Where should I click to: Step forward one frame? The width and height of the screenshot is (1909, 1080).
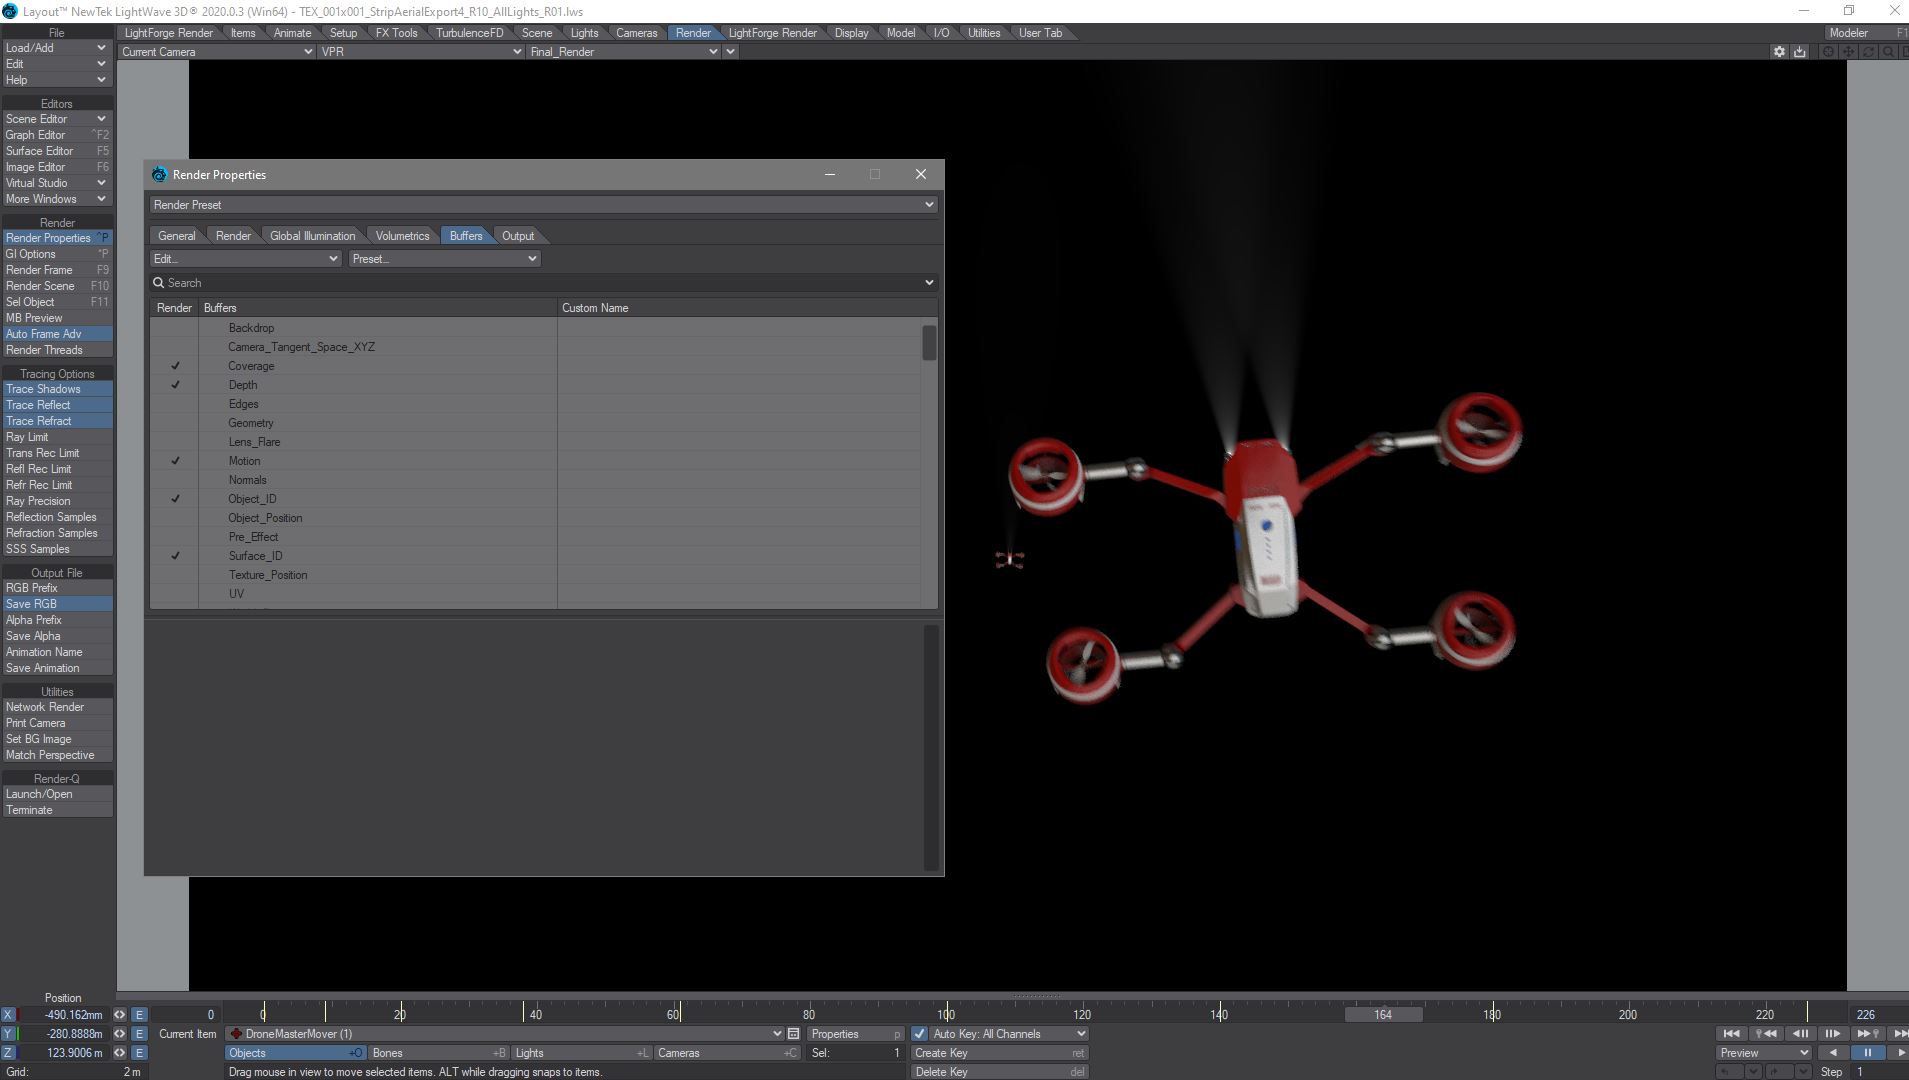pyautogui.click(x=1833, y=1034)
